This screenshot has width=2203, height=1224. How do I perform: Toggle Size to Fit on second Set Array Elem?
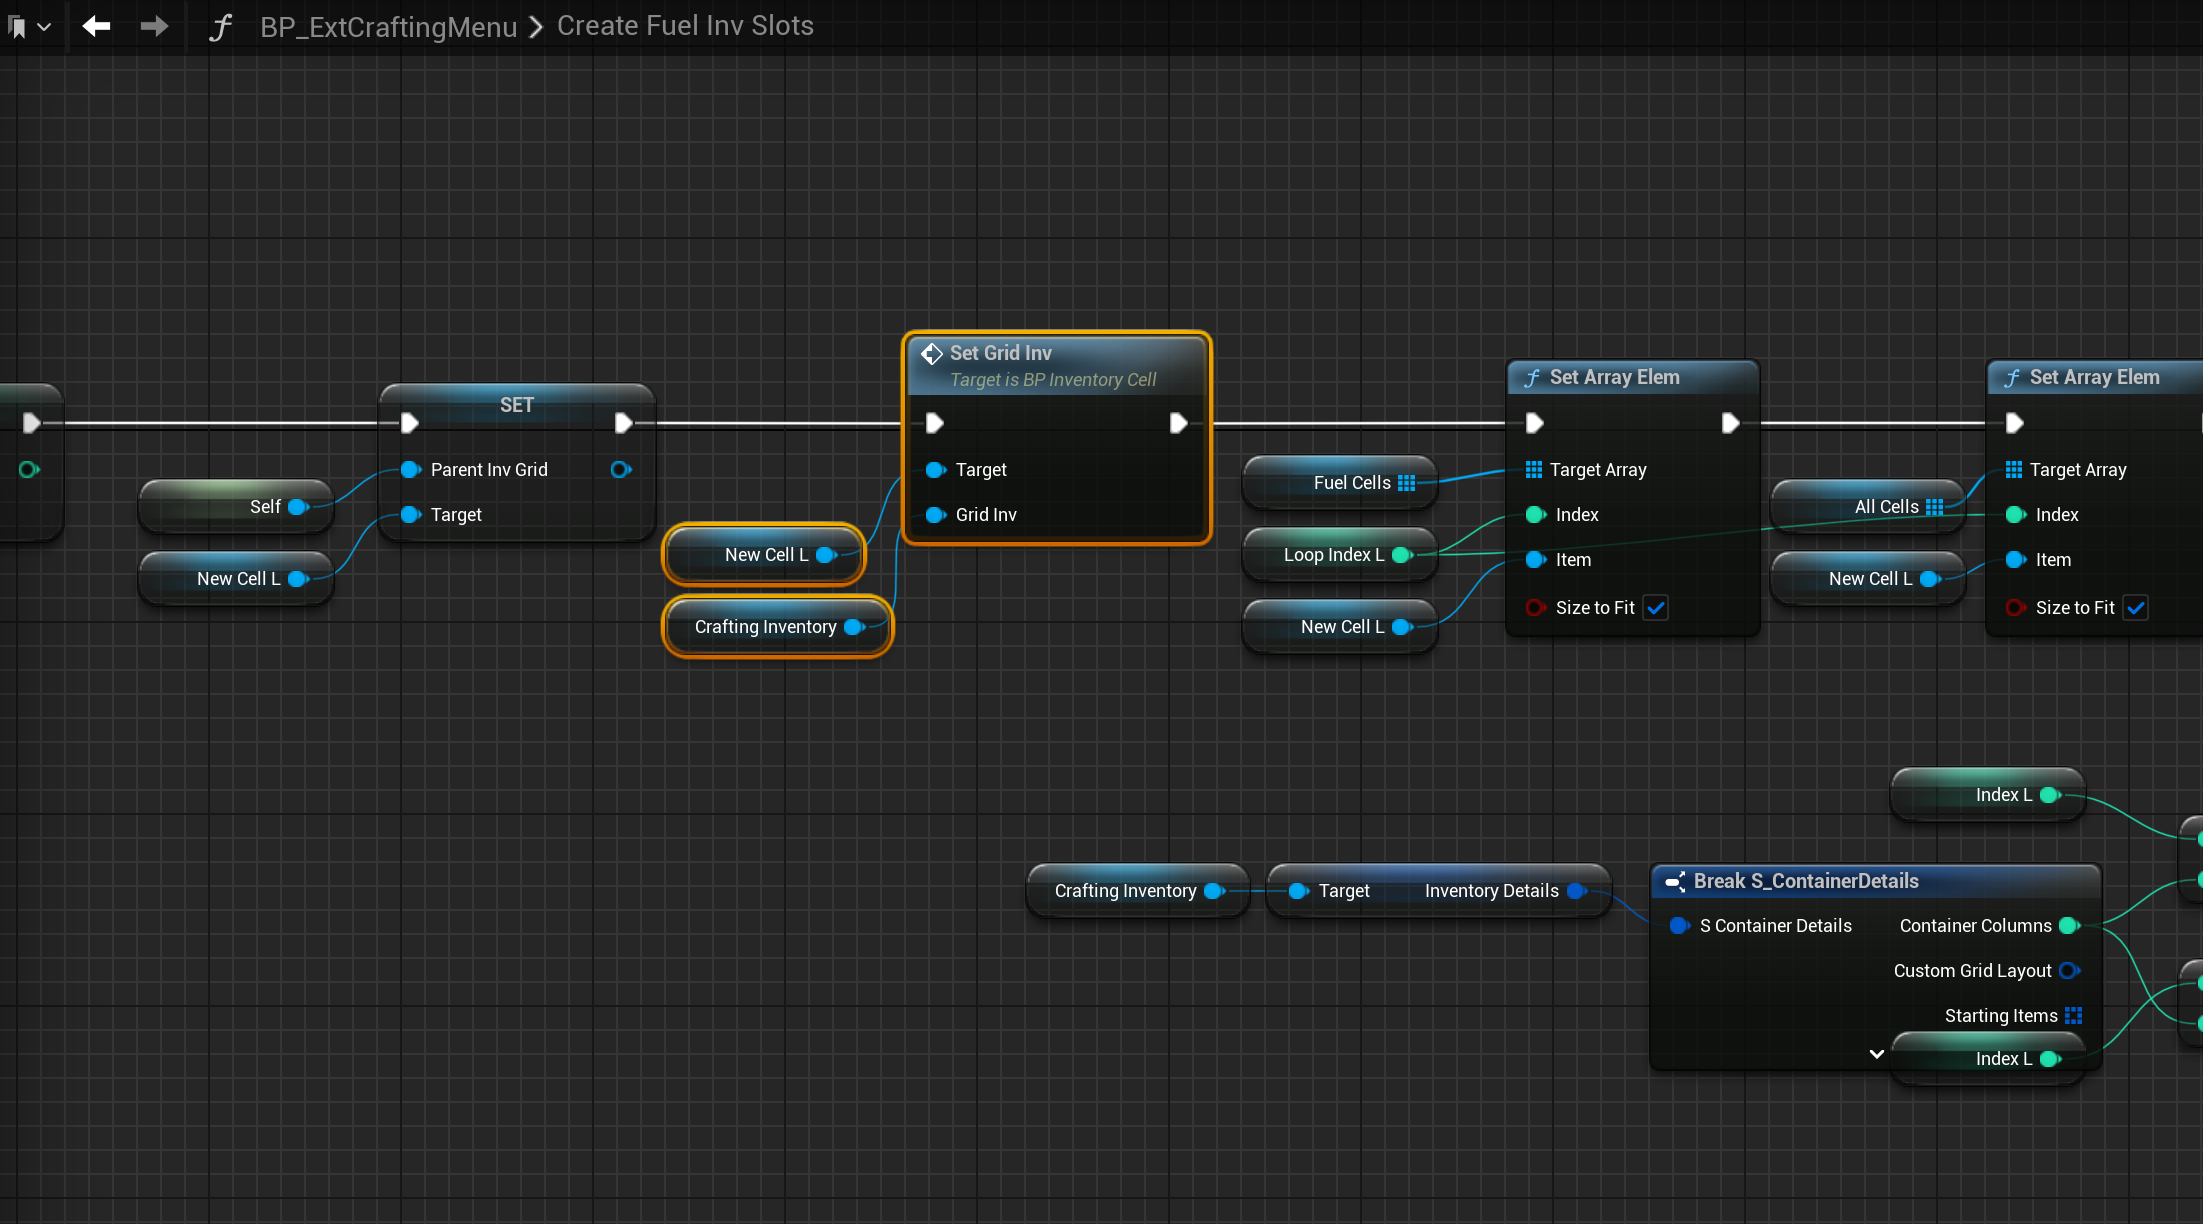pyautogui.click(x=2136, y=608)
